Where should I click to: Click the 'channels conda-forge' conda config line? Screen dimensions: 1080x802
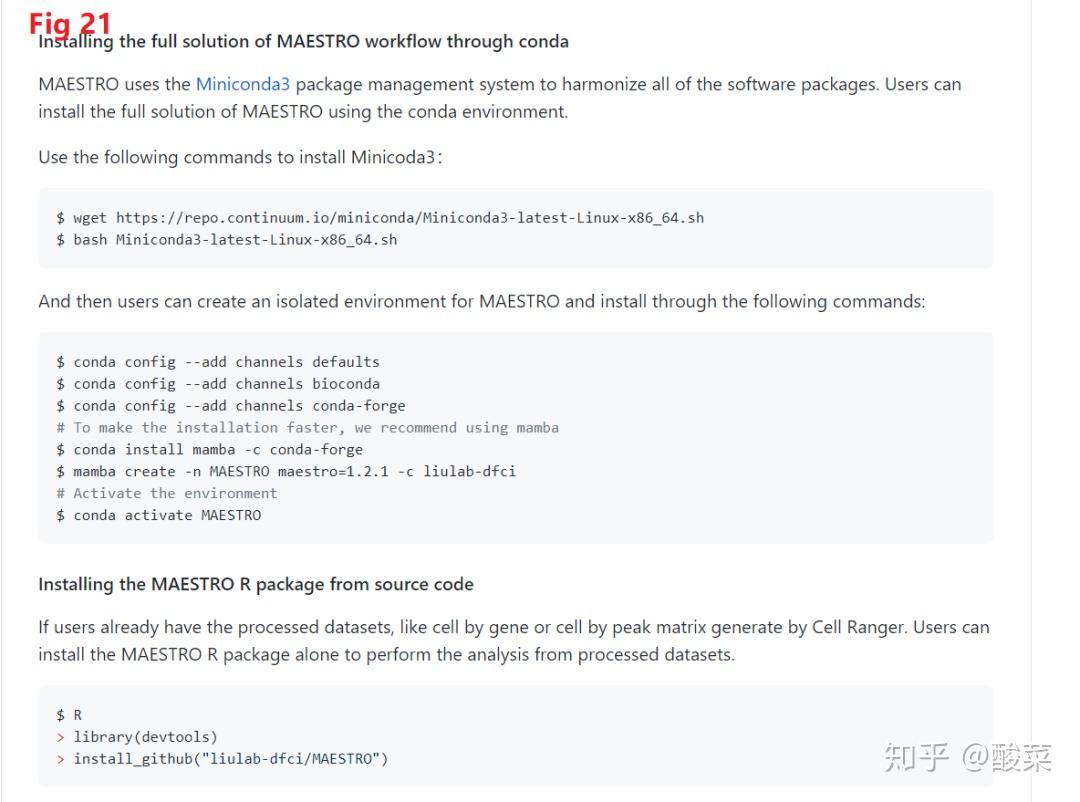click(231, 406)
